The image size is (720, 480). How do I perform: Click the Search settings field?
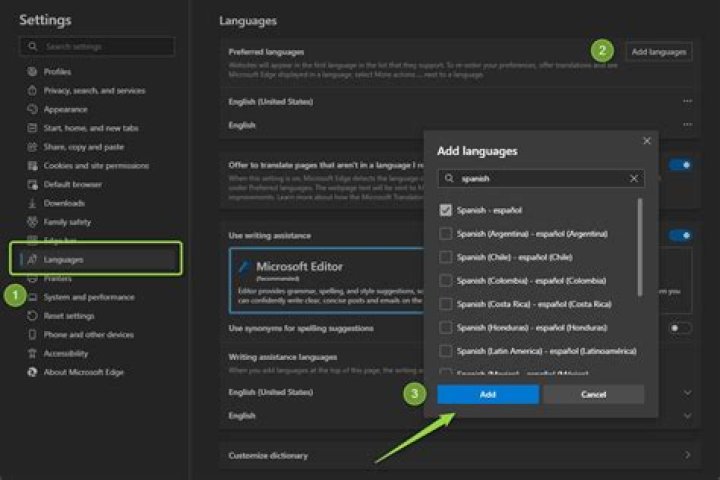point(97,46)
